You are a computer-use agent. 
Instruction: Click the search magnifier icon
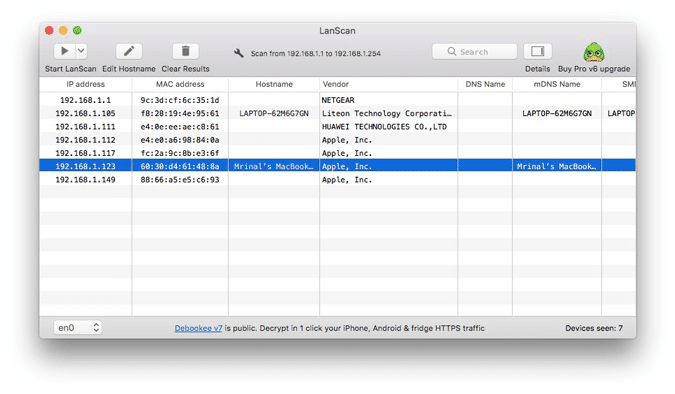pos(452,52)
